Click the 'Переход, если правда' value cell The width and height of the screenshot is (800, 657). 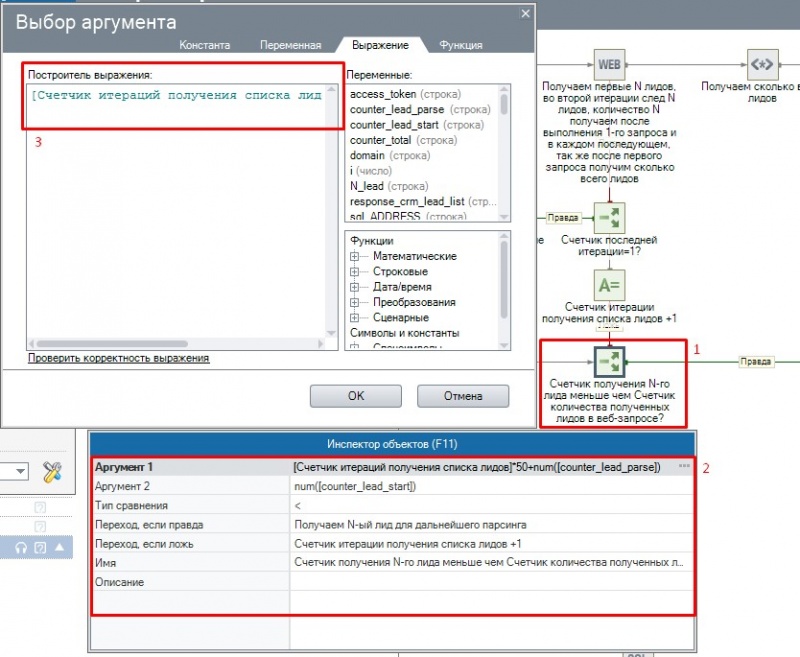(x=491, y=524)
